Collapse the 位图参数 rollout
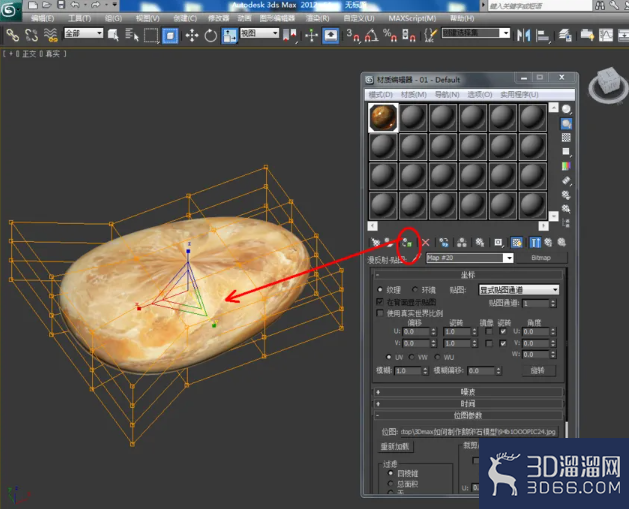This screenshot has width=629, height=509. pyautogui.click(x=468, y=415)
